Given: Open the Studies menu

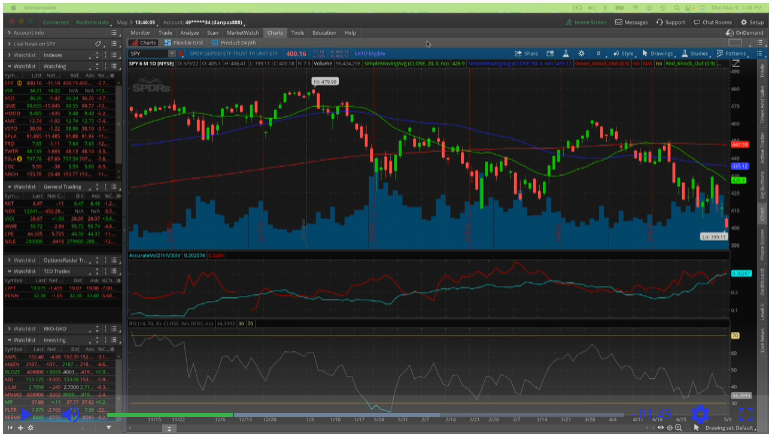Looking at the screenshot, I should (695, 53).
